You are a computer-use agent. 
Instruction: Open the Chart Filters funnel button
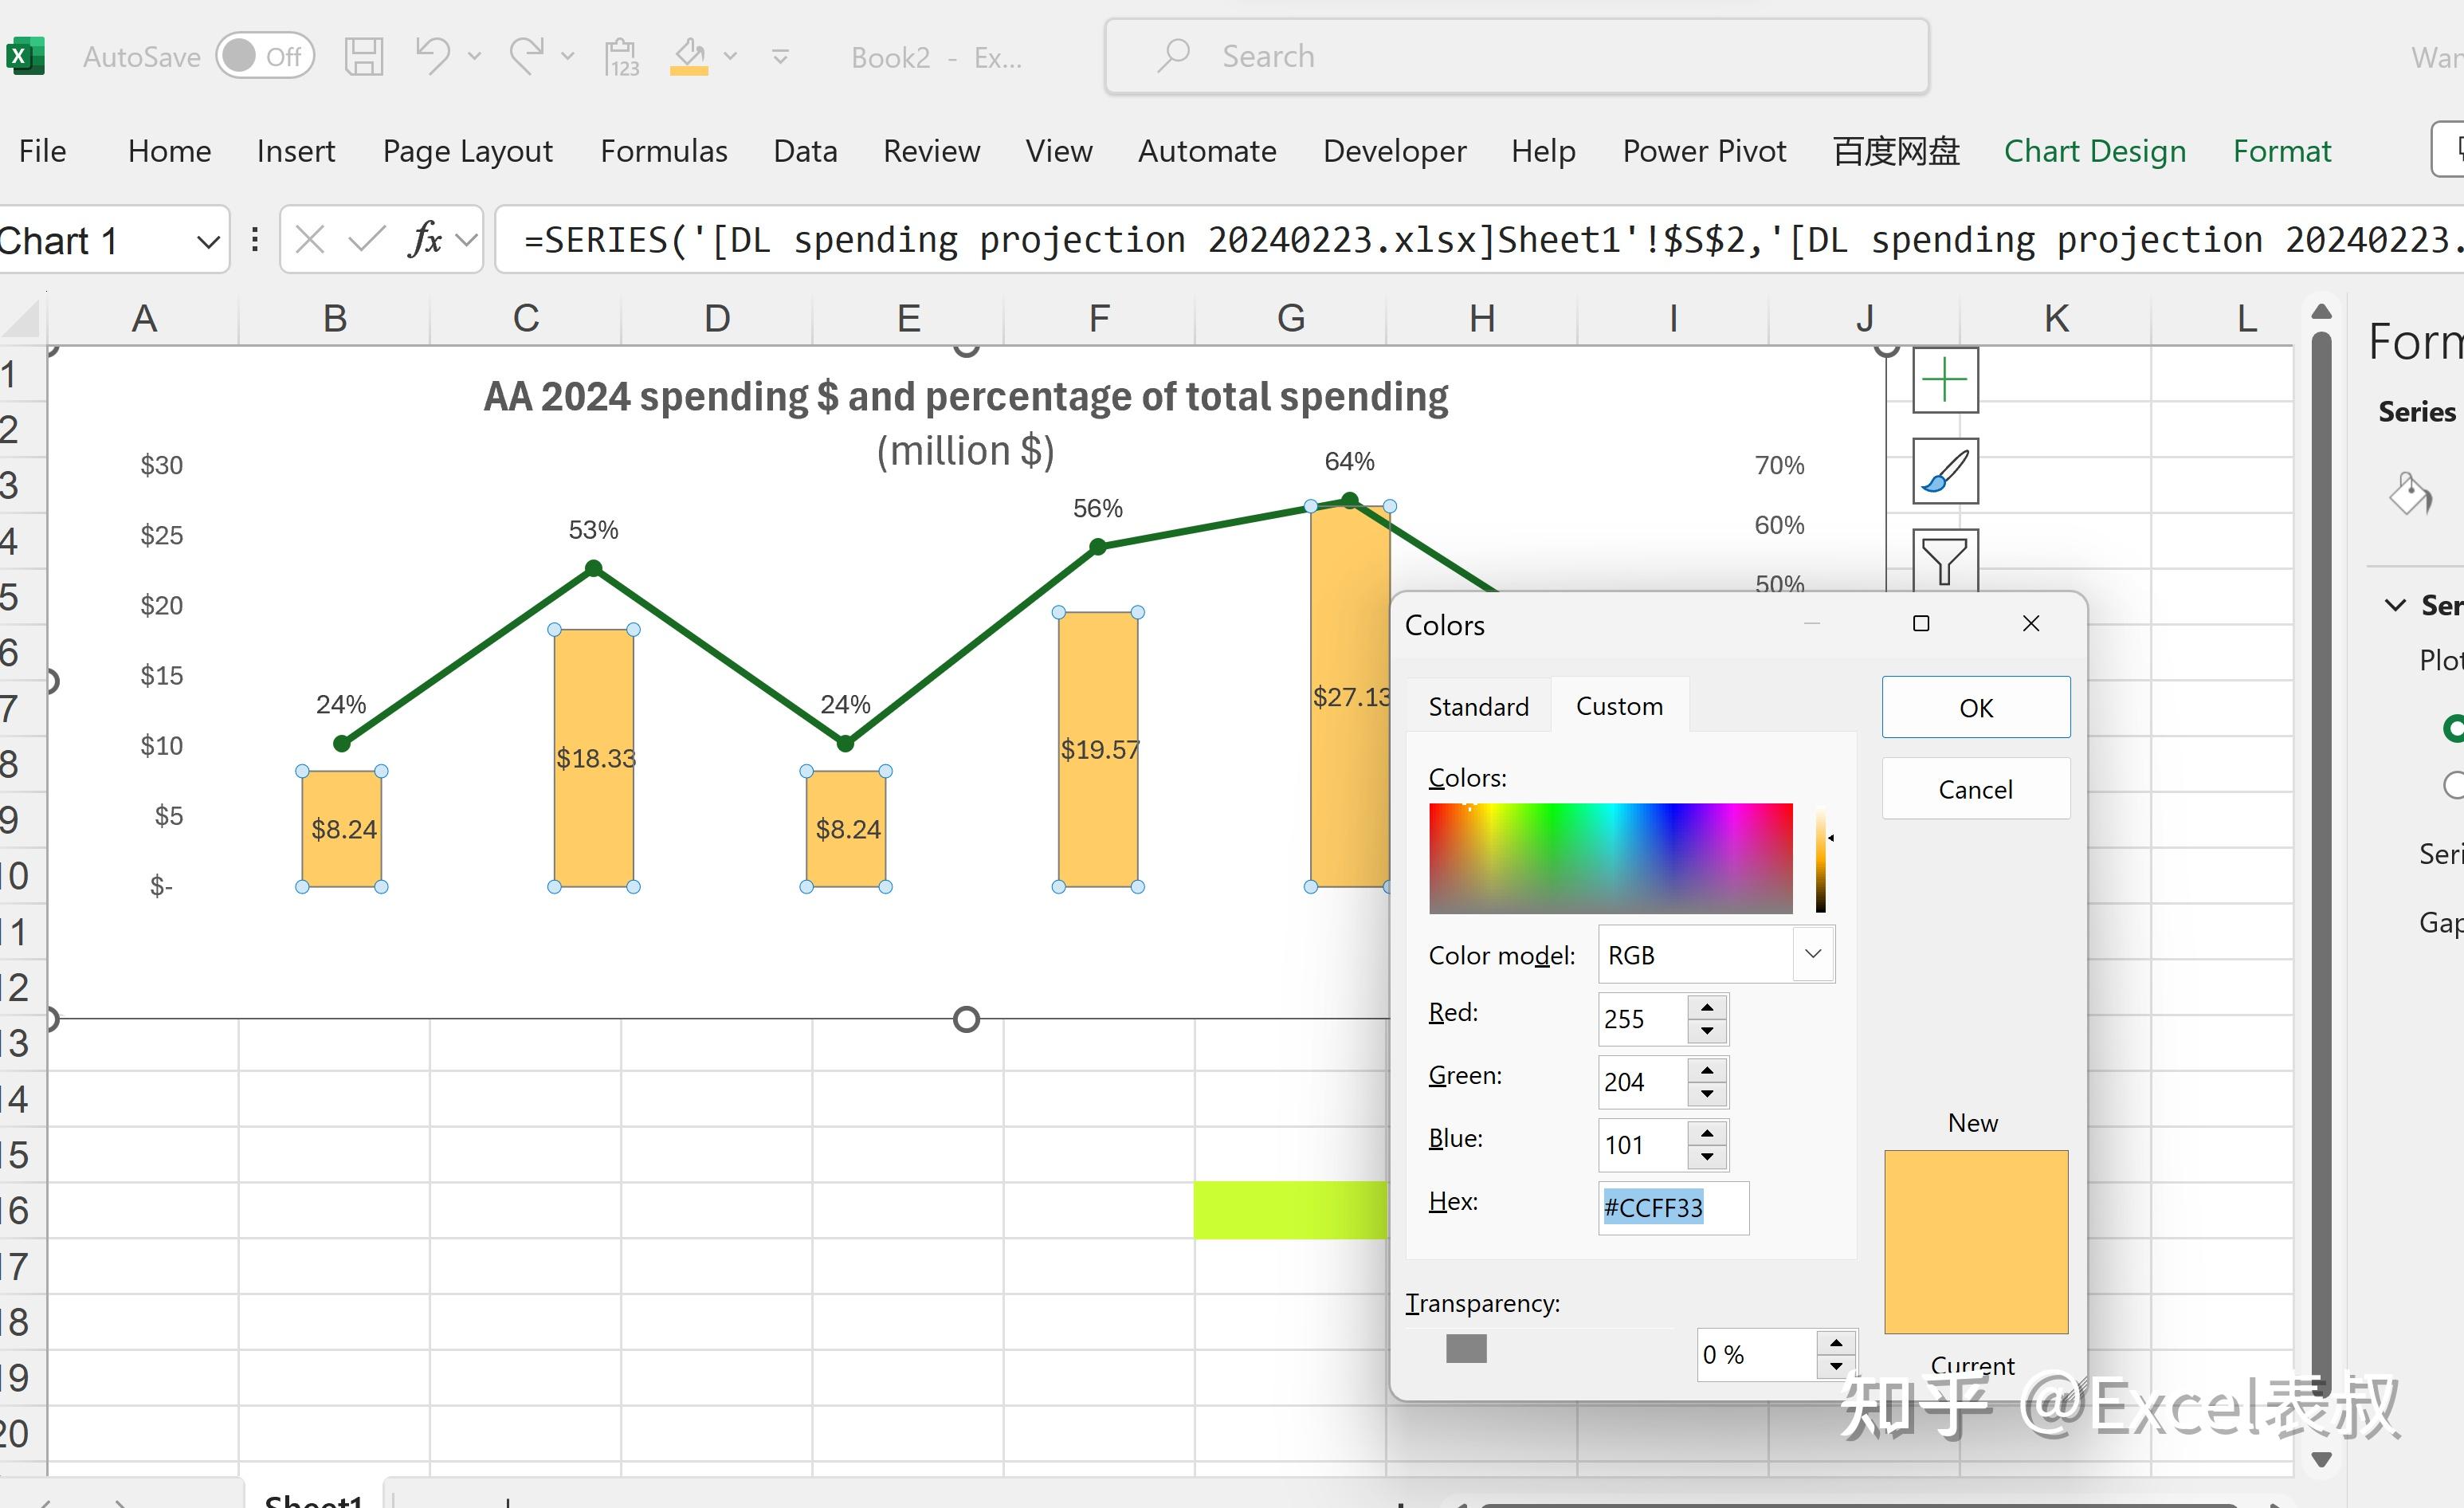[x=1945, y=559]
